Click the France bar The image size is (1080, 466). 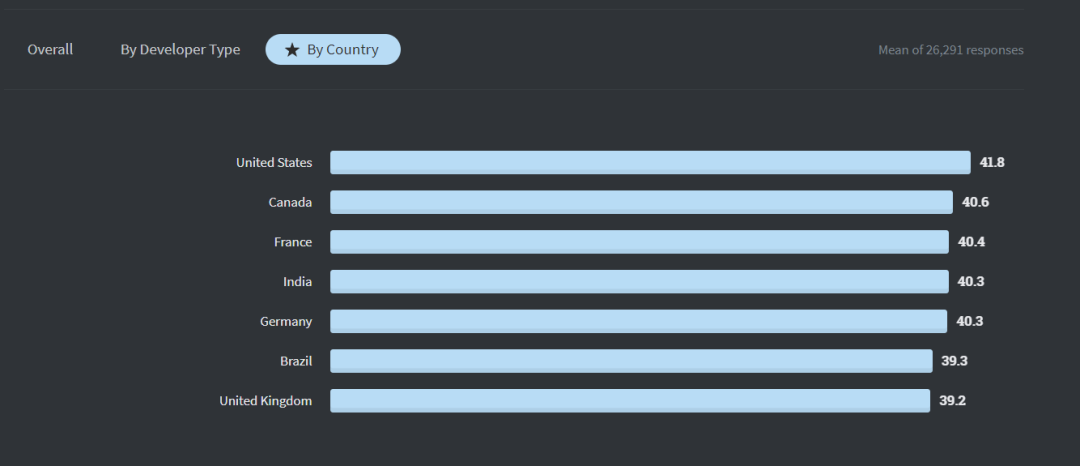639,242
